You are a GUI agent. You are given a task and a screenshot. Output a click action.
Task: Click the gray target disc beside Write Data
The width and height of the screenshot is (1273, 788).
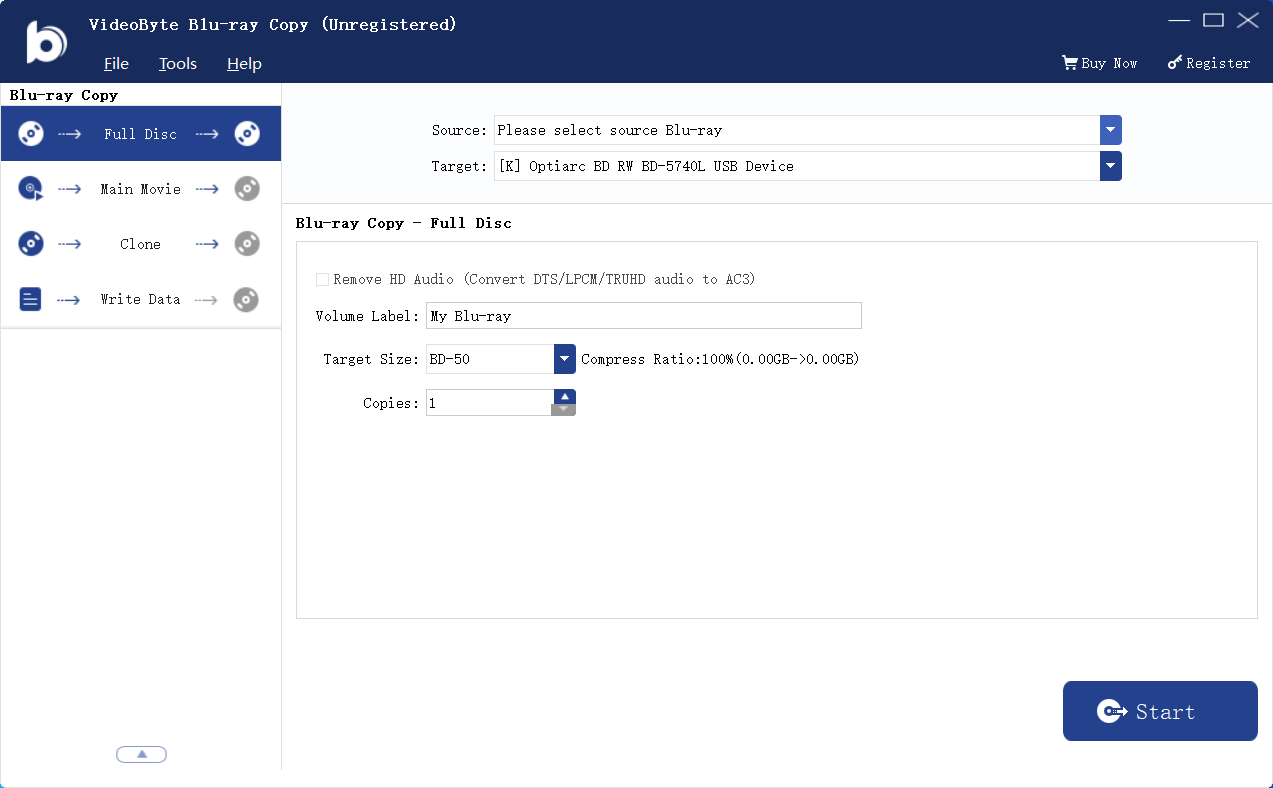[247, 299]
